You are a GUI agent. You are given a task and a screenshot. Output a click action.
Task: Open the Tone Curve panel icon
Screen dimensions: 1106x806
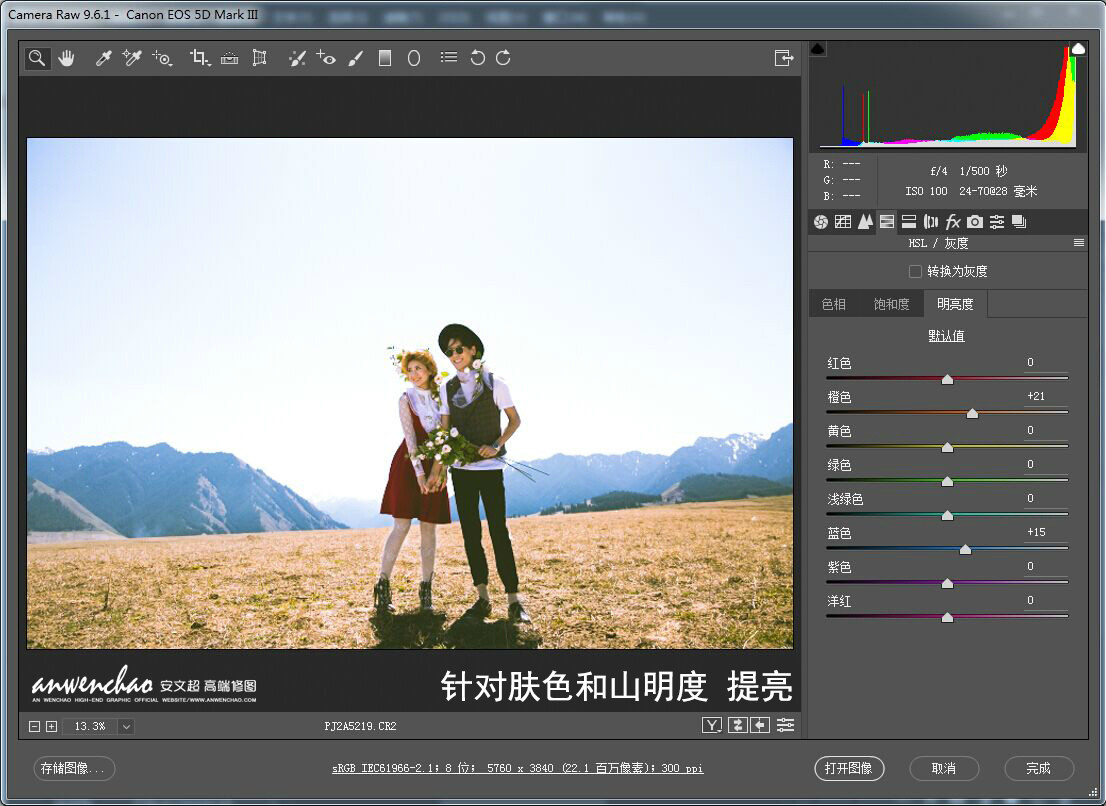[843, 222]
